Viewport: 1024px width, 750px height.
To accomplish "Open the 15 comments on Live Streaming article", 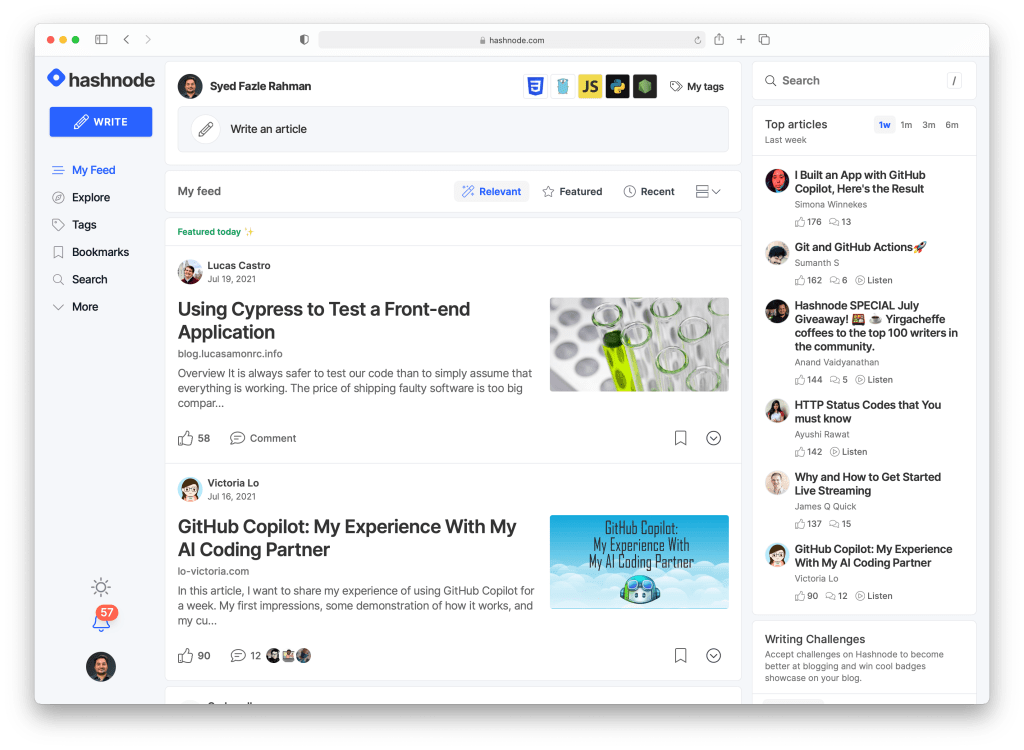I will (840, 524).
